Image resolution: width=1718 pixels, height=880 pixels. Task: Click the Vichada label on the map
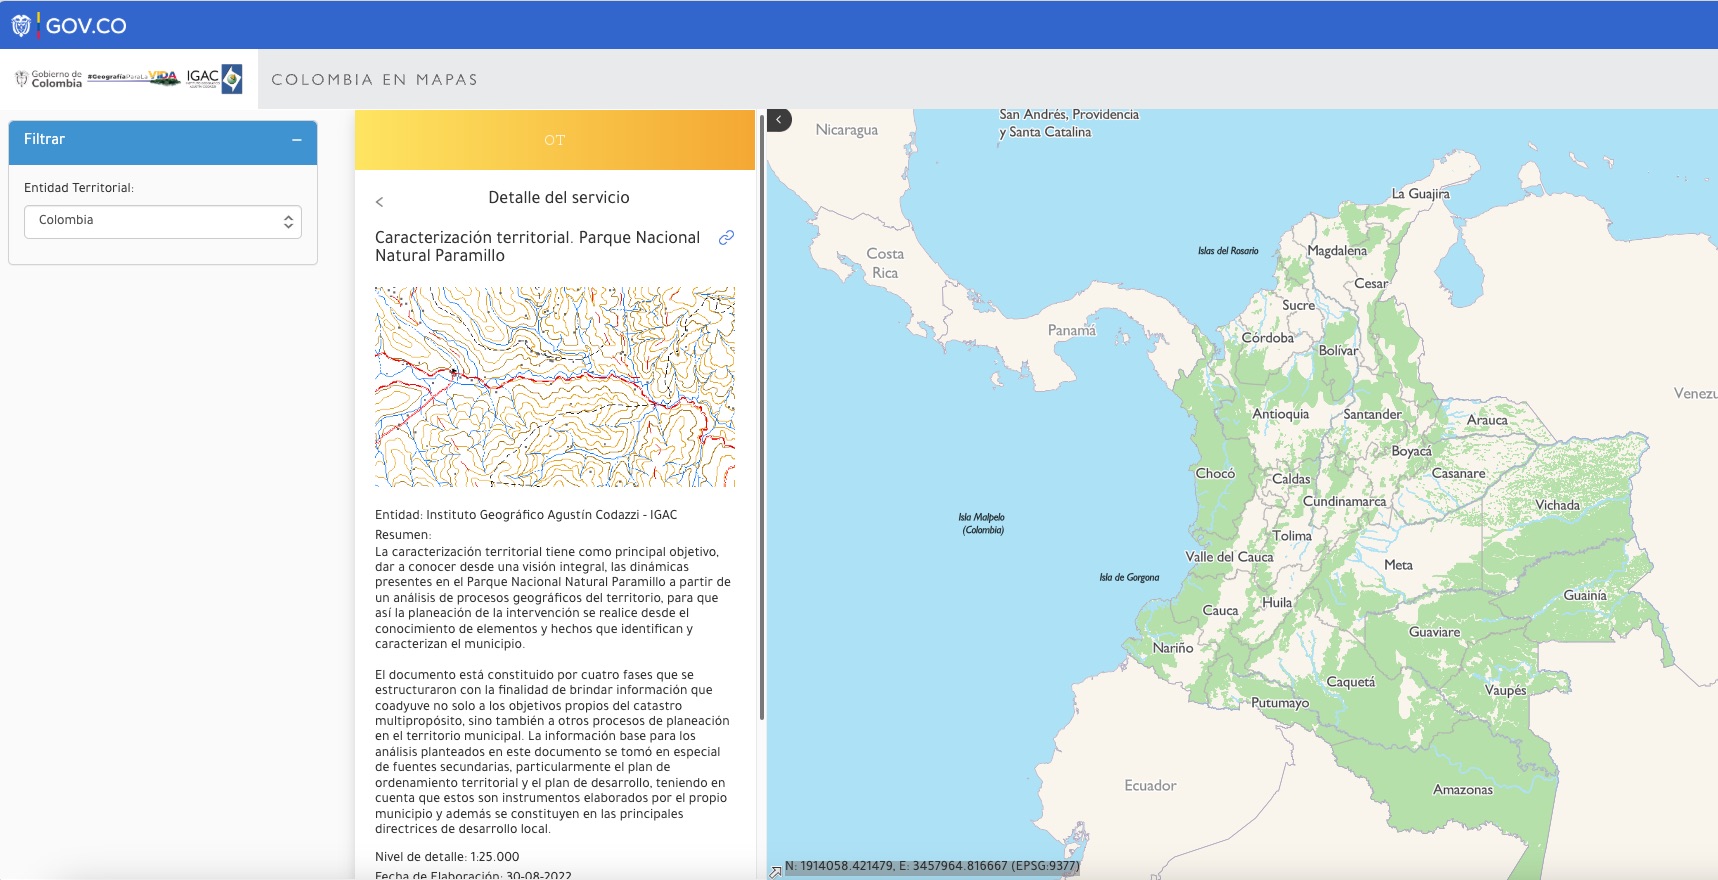click(x=1557, y=505)
